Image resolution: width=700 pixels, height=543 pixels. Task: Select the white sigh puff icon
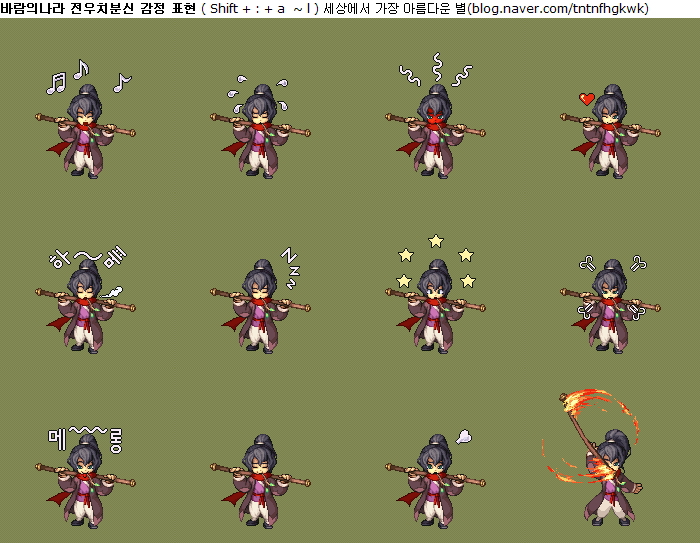pyautogui.click(x=462, y=436)
